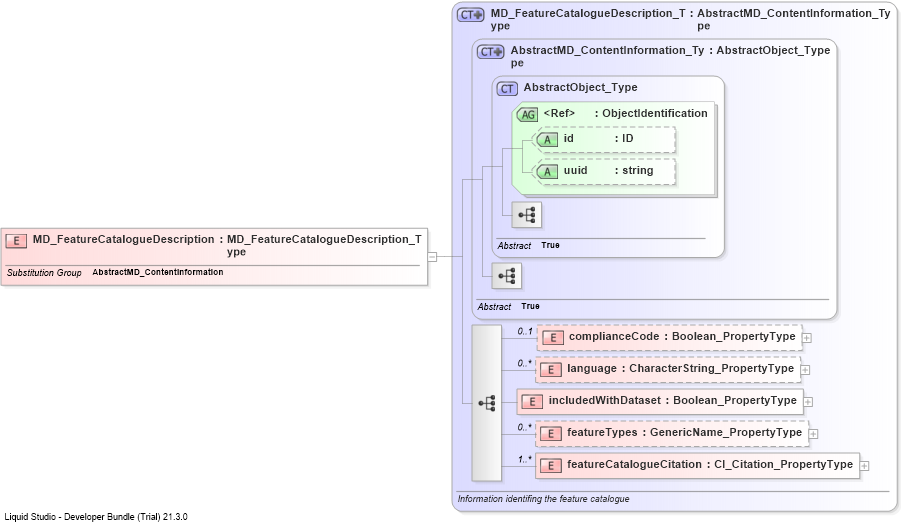Select the language : CharacterString_PropertyType label

(x=680, y=369)
